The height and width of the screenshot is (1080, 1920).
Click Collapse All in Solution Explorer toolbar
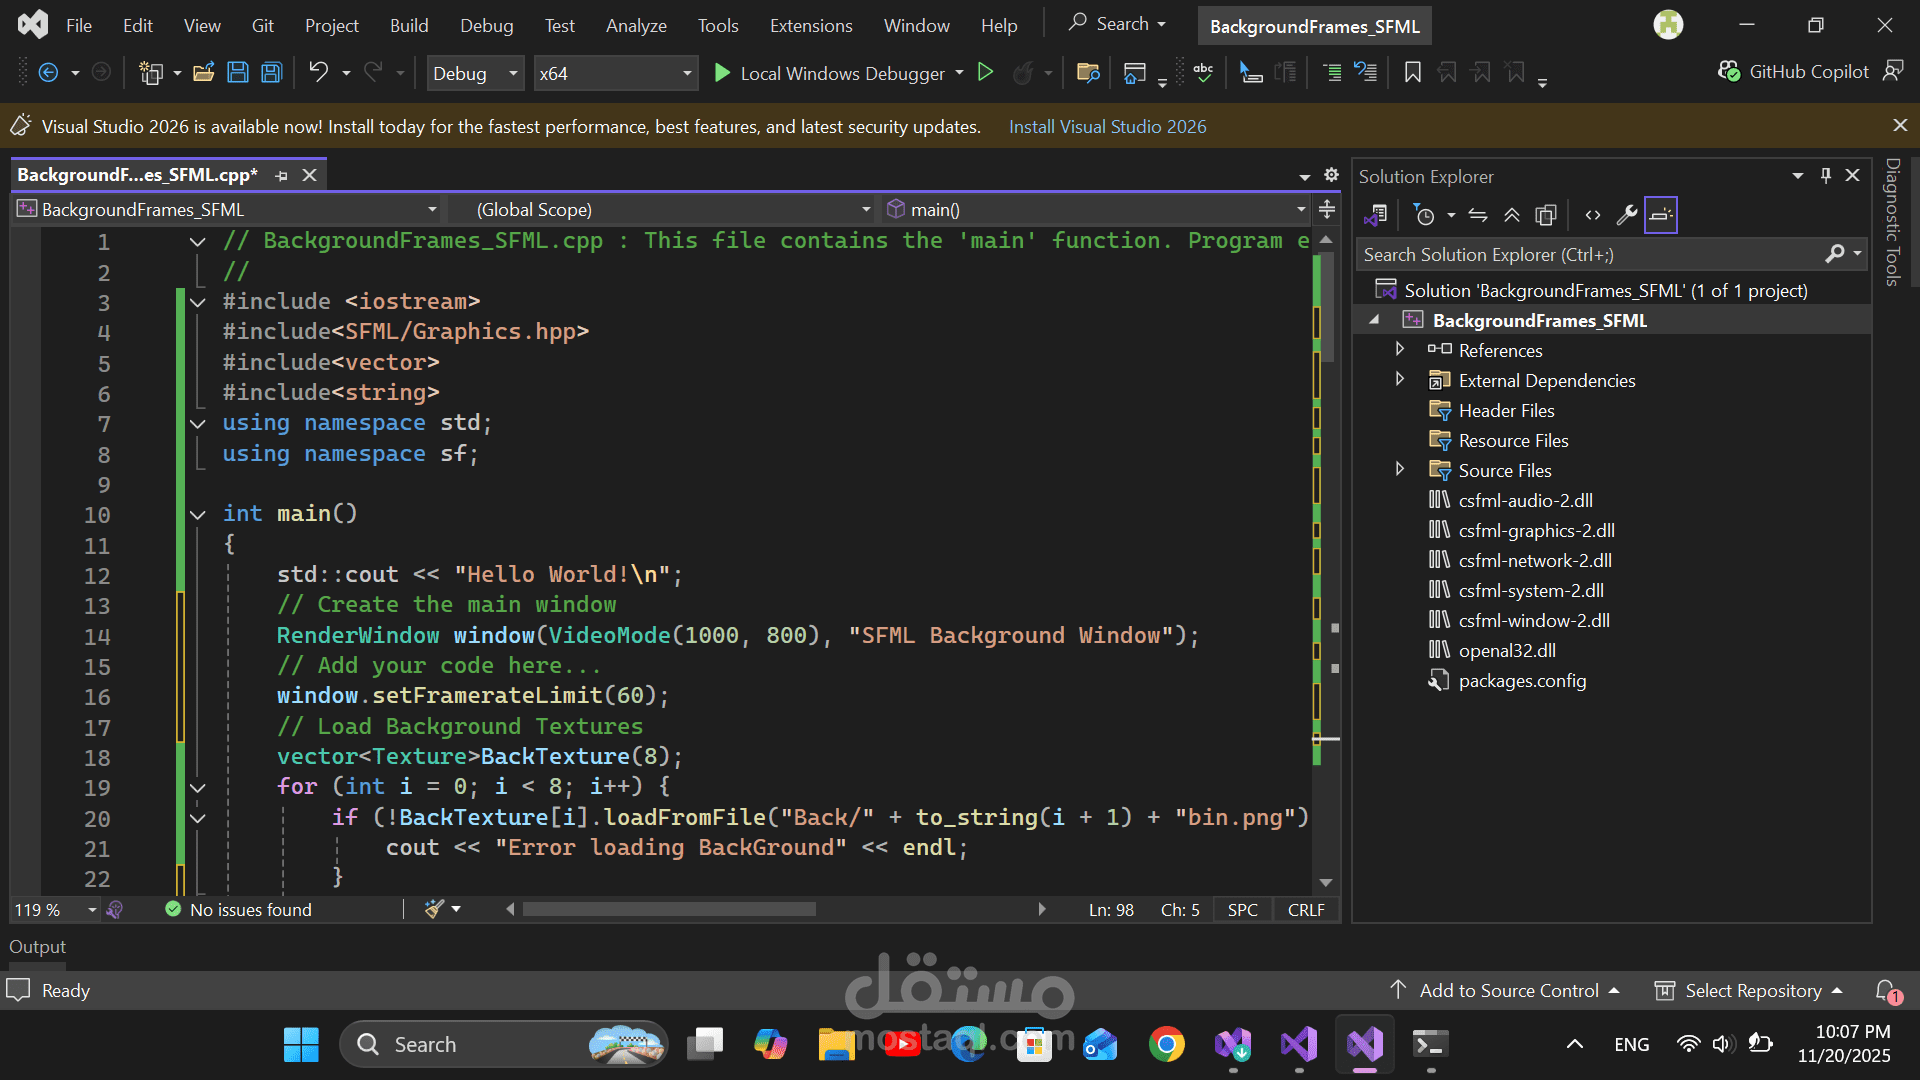pyautogui.click(x=1512, y=215)
